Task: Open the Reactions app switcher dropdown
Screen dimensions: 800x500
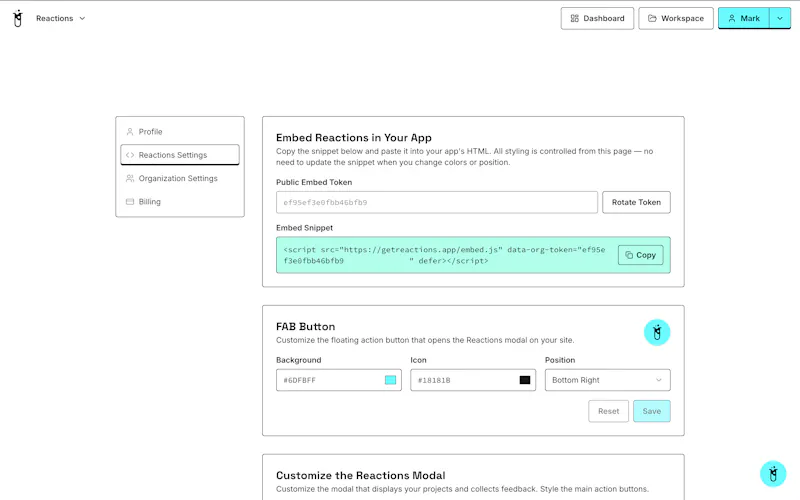Action: [60, 18]
